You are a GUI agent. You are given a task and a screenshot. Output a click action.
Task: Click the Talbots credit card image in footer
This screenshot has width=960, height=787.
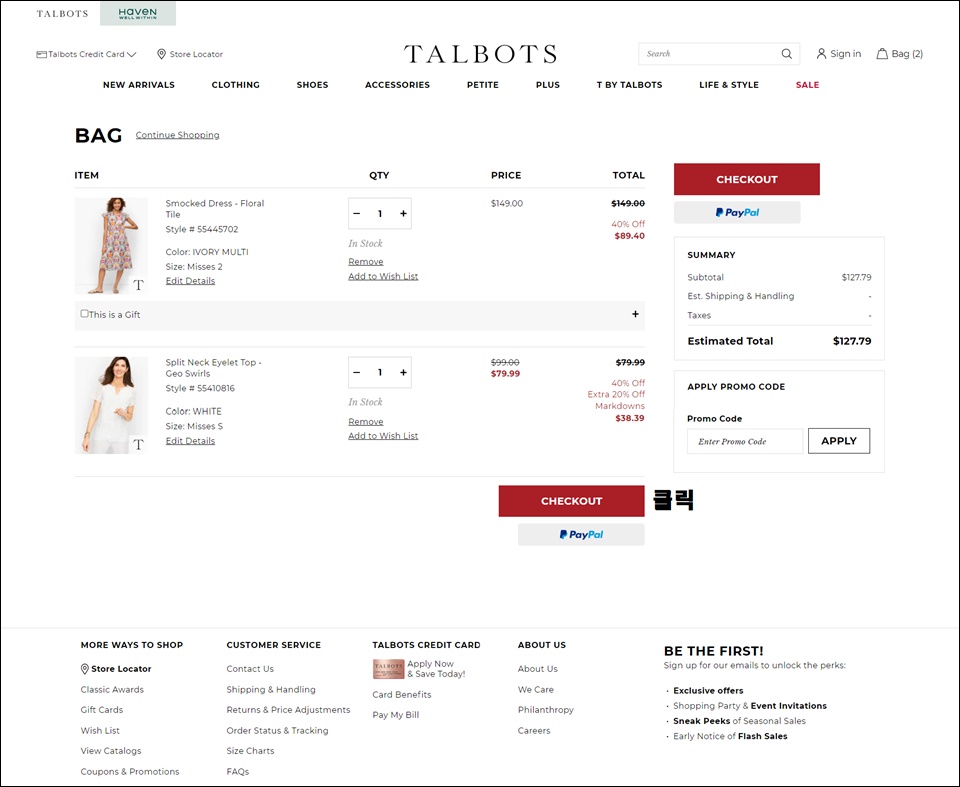388,669
